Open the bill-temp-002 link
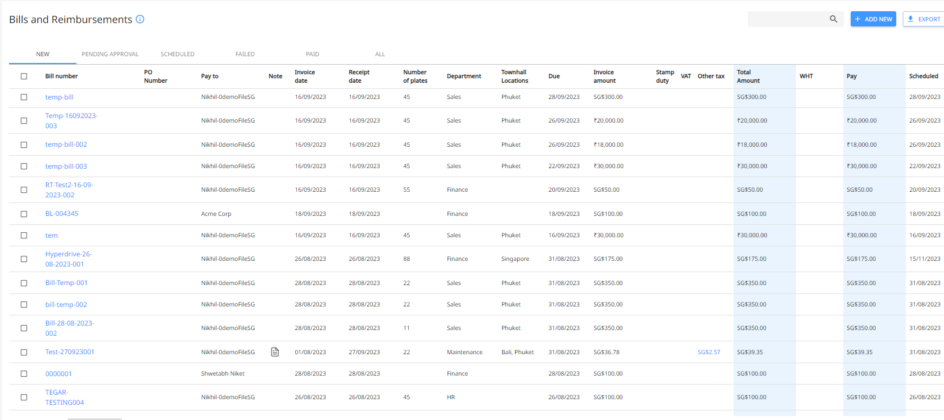 click(66, 304)
